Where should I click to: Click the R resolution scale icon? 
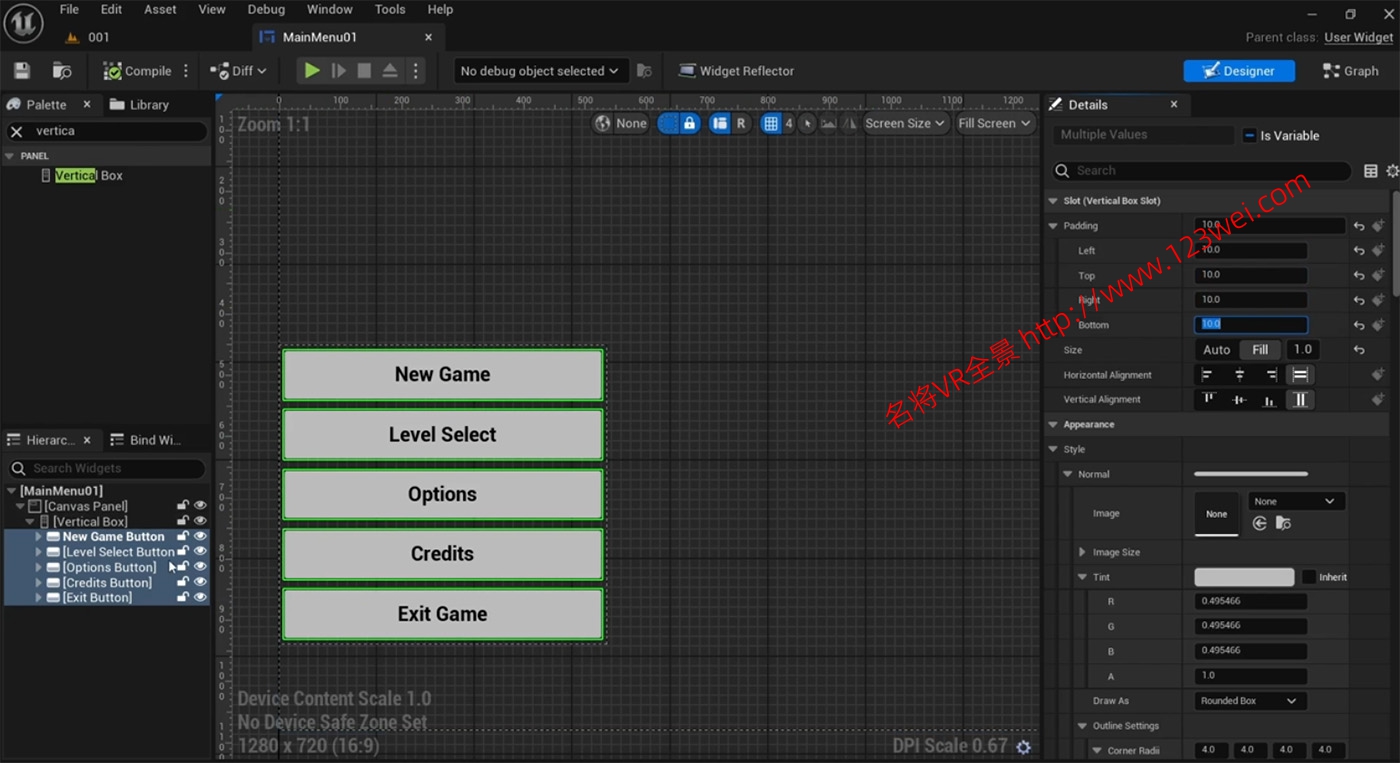coord(743,122)
